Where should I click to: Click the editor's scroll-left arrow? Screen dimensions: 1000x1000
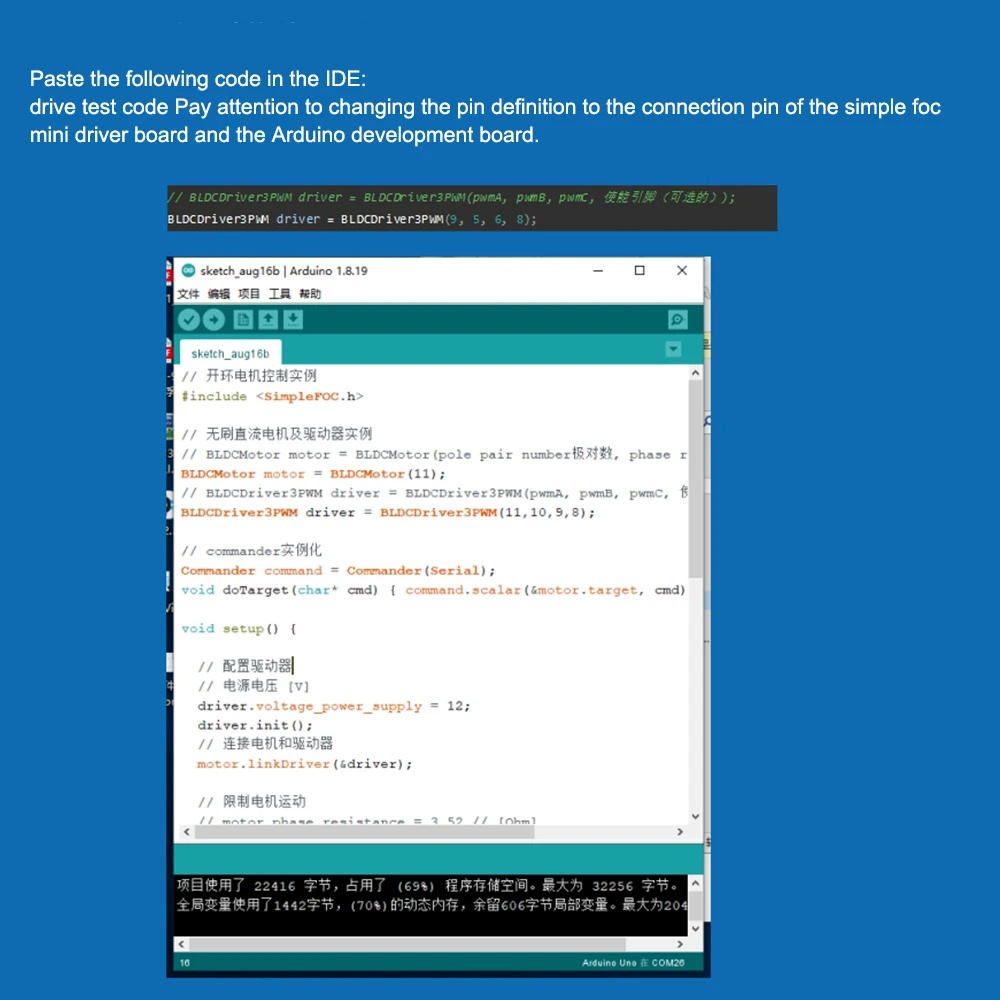click(186, 832)
